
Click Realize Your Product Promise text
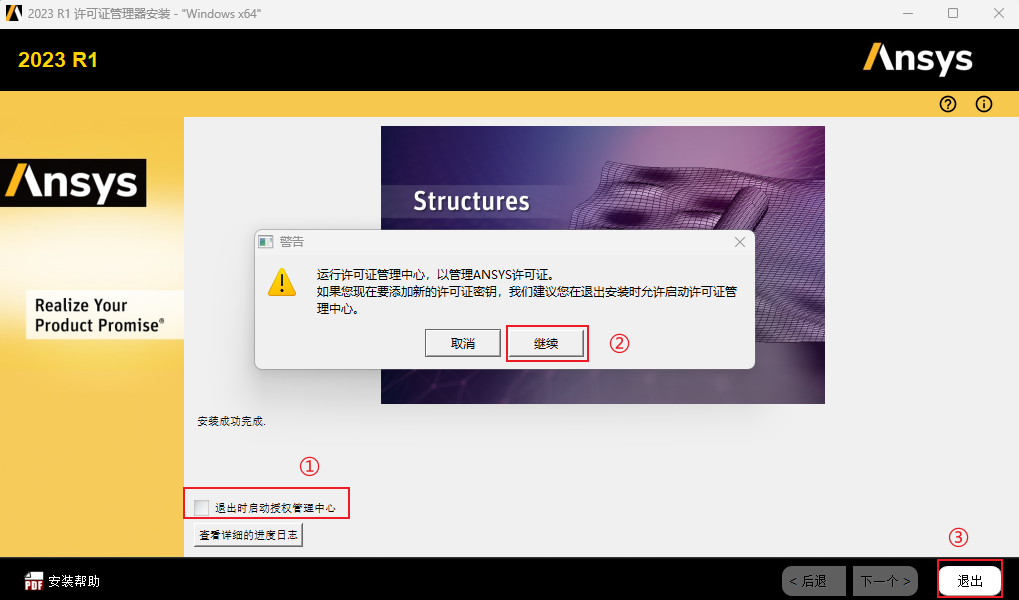point(99,315)
